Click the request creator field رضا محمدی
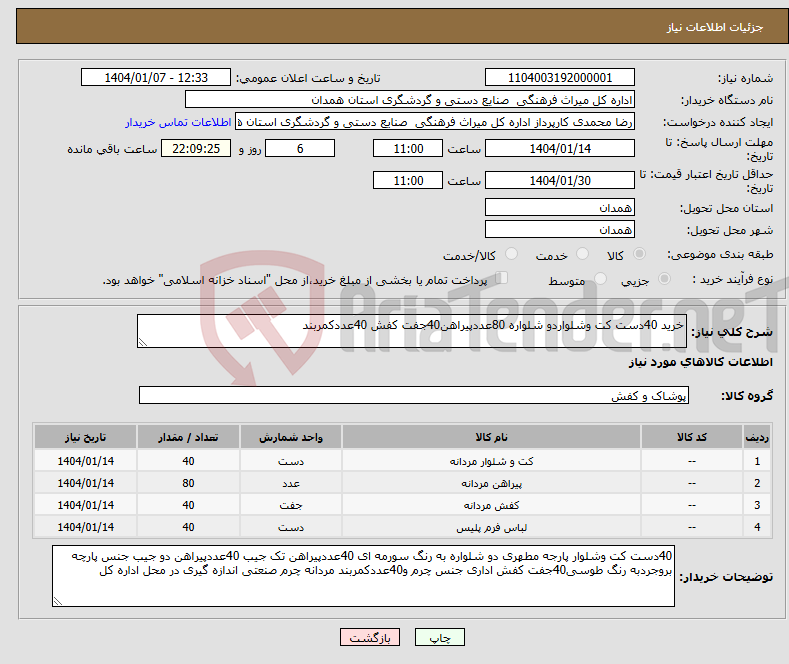Image resolution: width=789 pixels, height=664 pixels. [x=435, y=122]
